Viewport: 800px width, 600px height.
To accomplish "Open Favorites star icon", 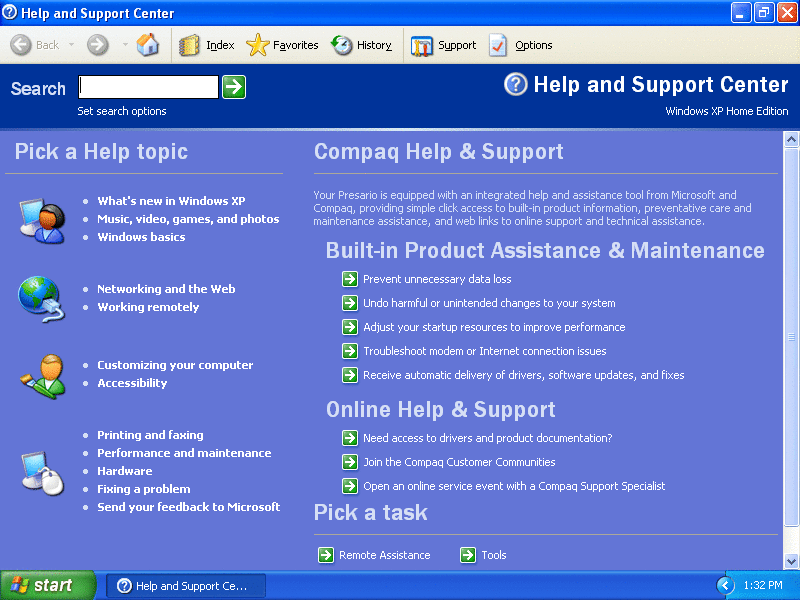I will [x=258, y=45].
